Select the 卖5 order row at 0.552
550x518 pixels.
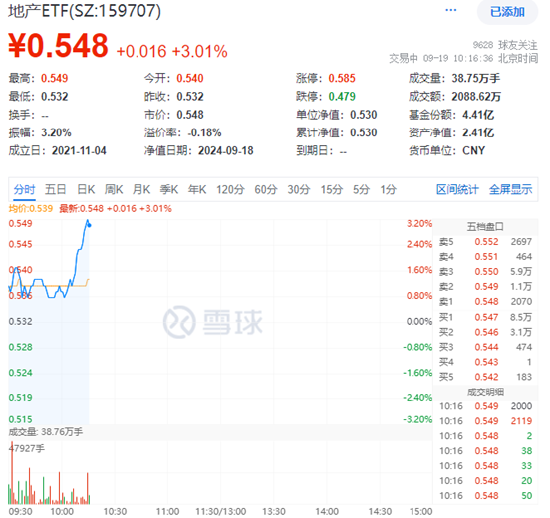[x=485, y=242]
